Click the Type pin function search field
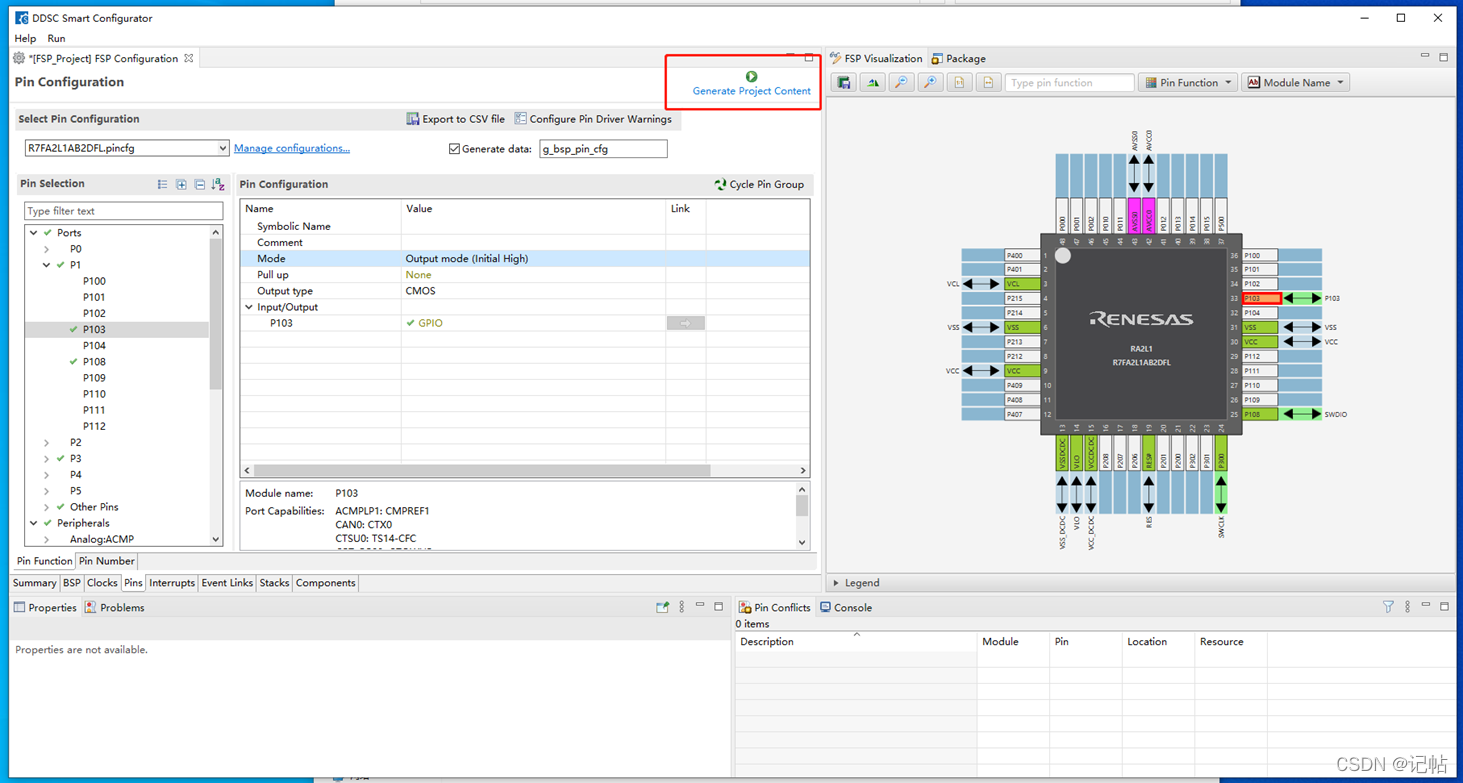The width and height of the screenshot is (1463, 783). pos(1069,83)
